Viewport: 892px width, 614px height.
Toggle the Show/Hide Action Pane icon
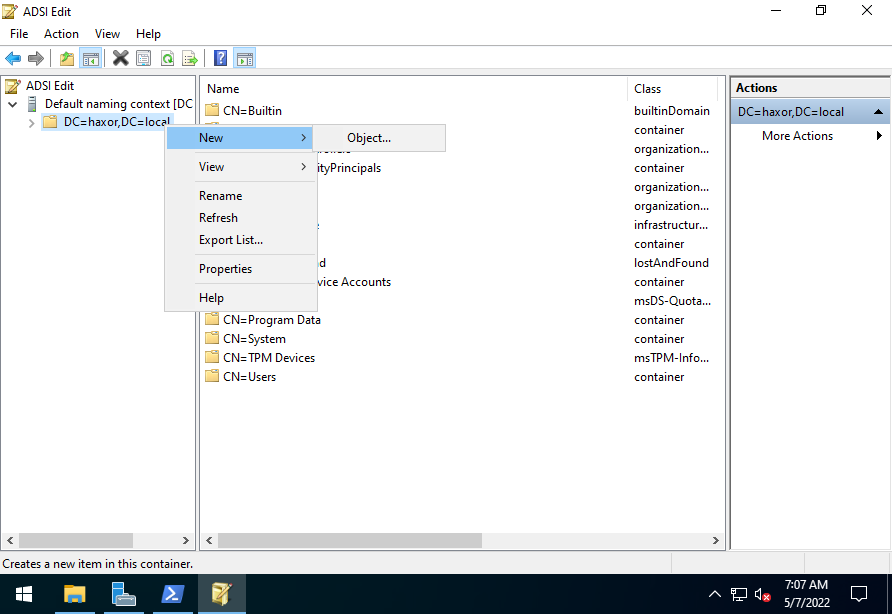point(245,58)
